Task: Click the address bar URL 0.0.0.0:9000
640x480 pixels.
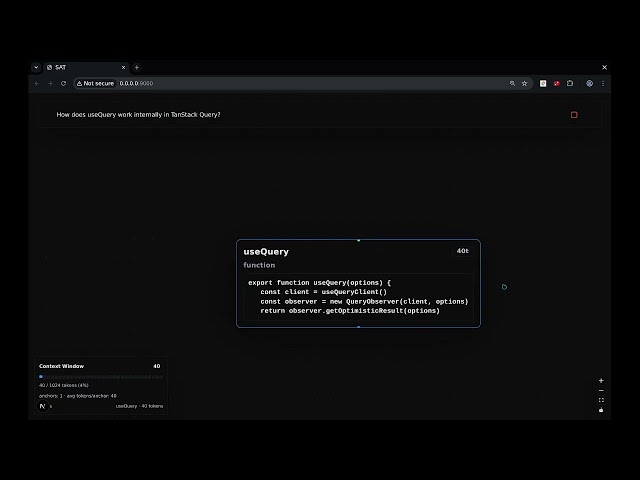Action: click(x=136, y=83)
